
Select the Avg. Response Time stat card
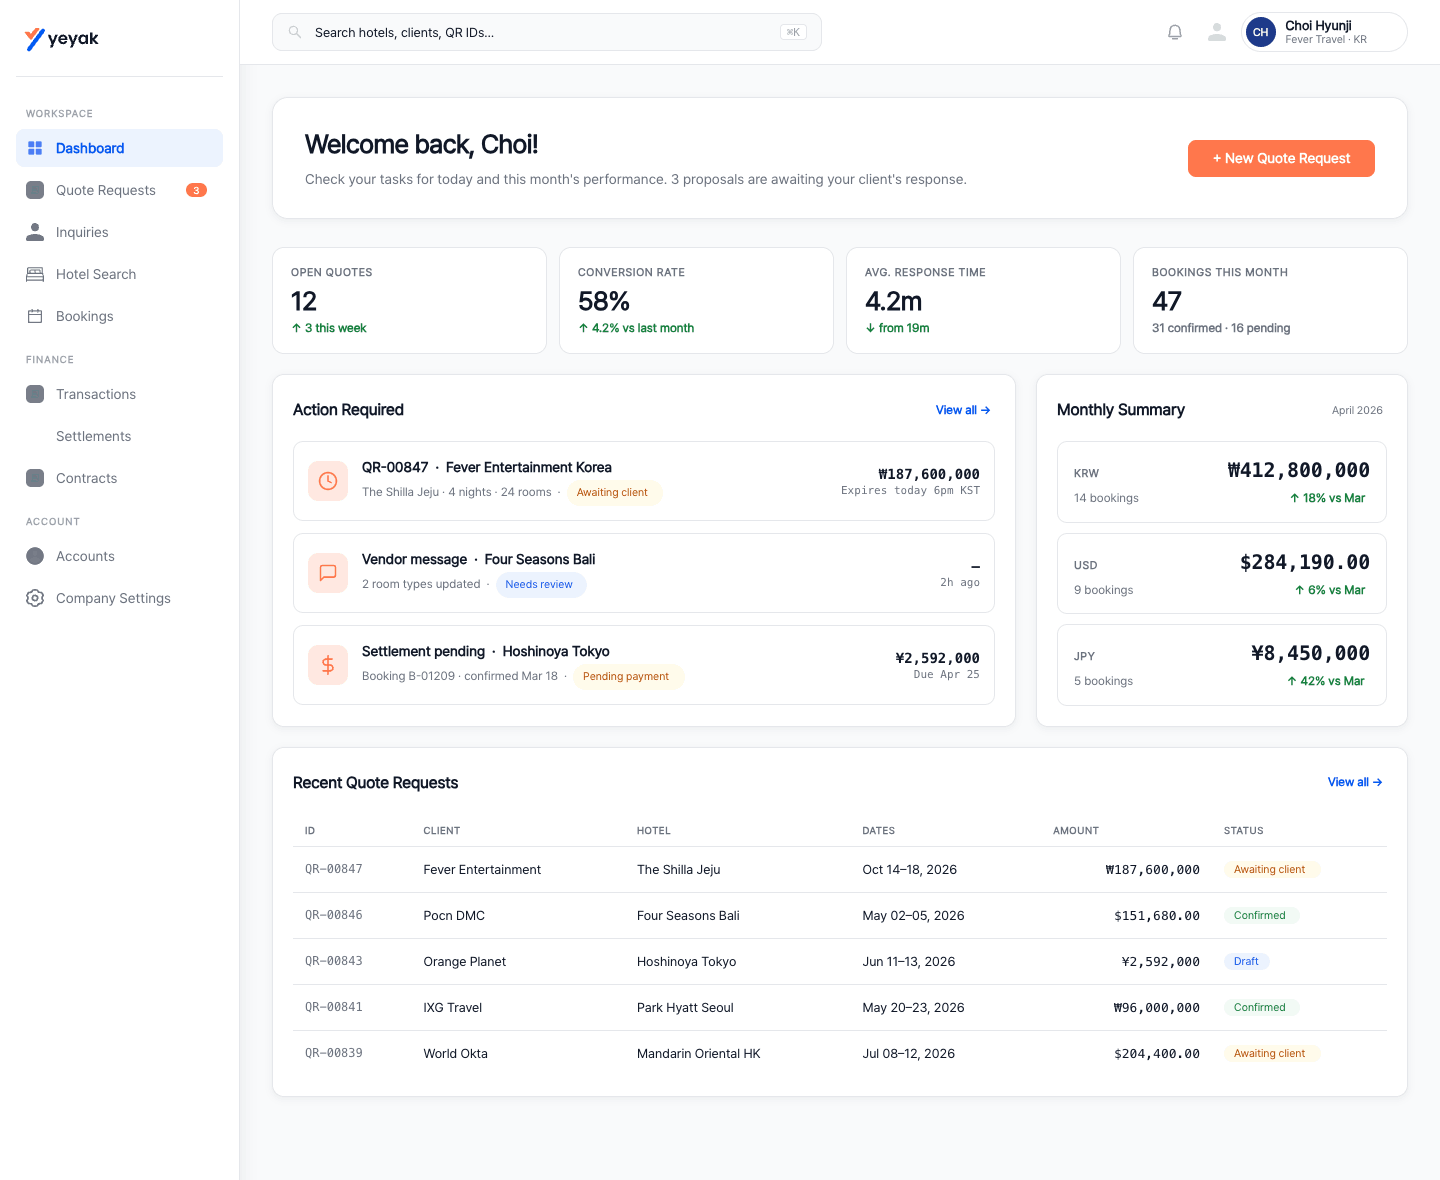pyautogui.click(x=983, y=300)
